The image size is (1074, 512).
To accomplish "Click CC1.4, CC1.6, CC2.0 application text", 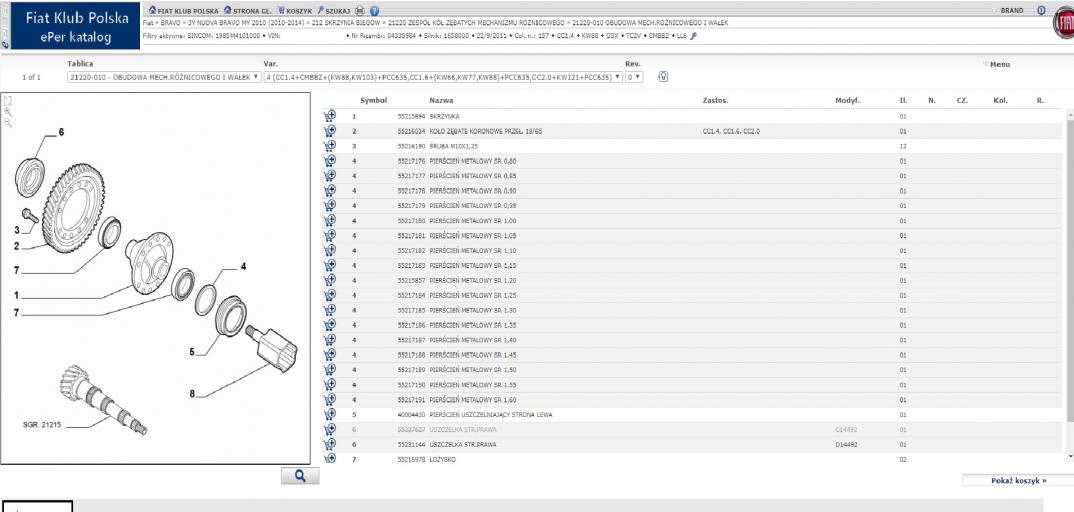I will [731, 131].
